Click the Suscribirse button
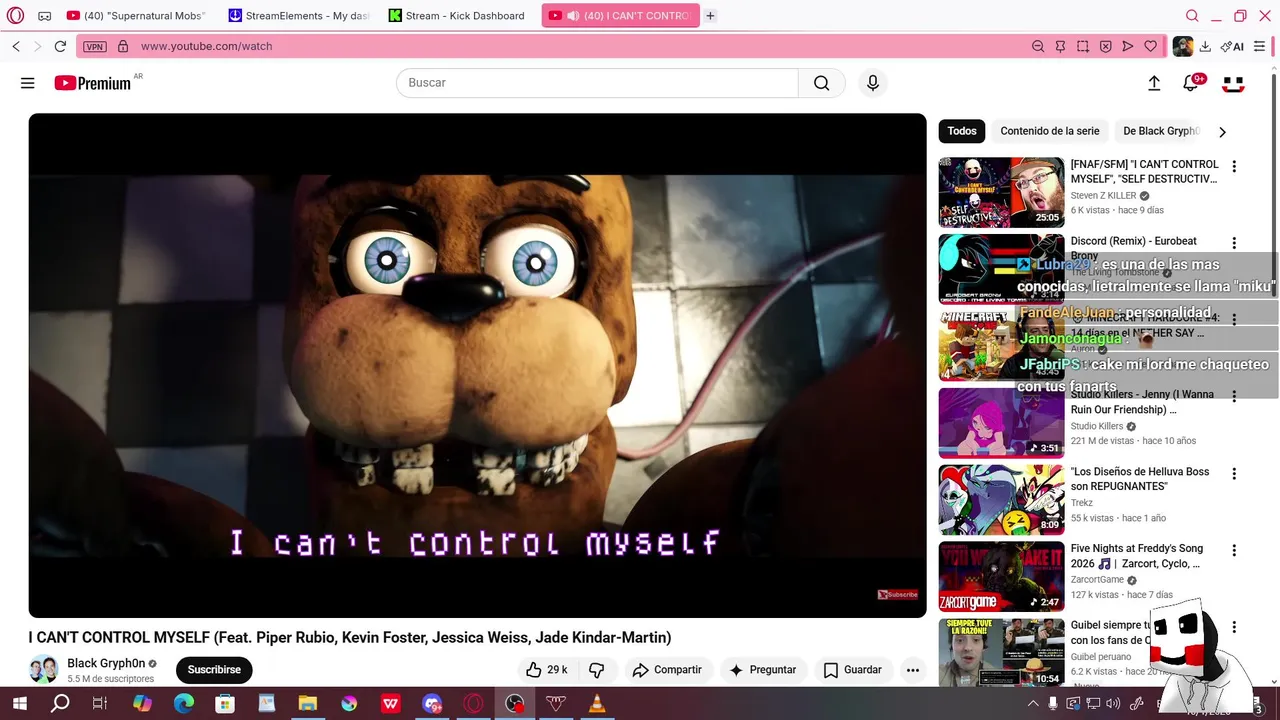Screen dimensions: 1280x720 point(214,670)
